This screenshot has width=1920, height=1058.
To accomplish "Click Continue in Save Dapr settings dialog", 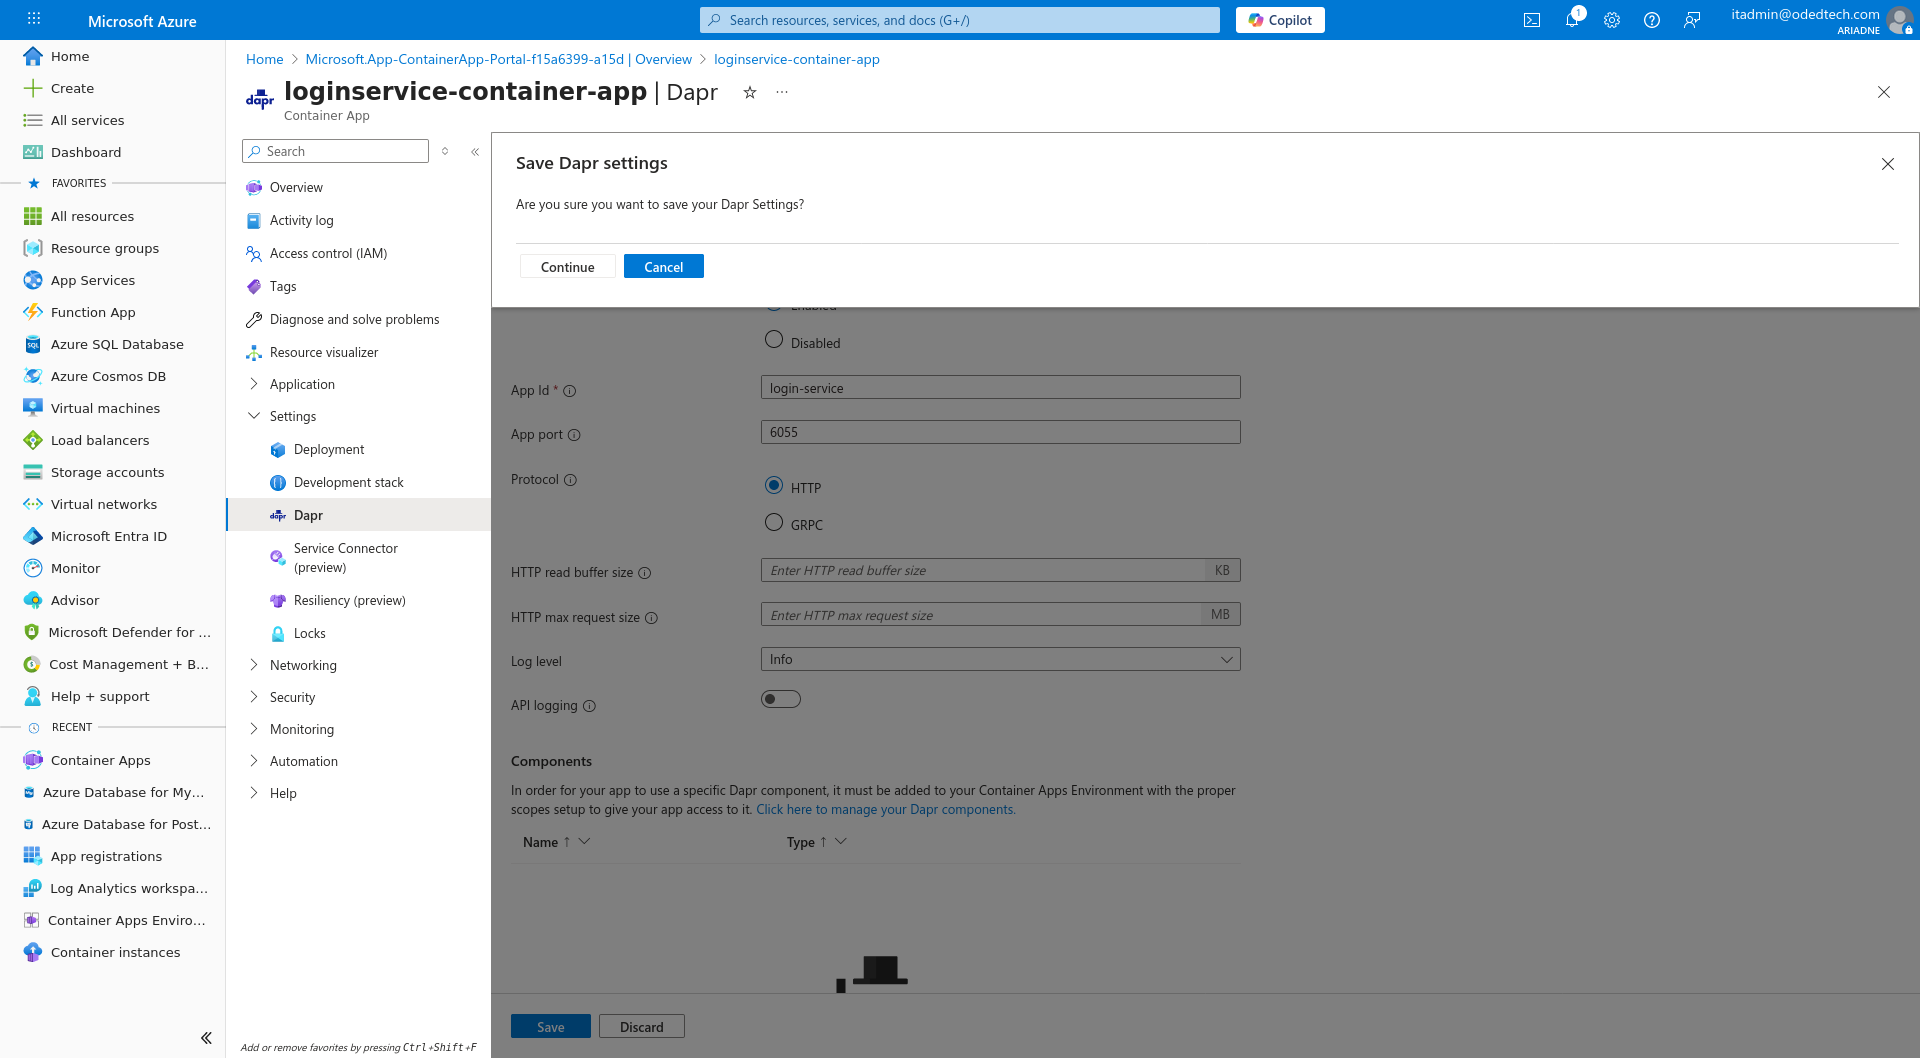I will [567, 267].
